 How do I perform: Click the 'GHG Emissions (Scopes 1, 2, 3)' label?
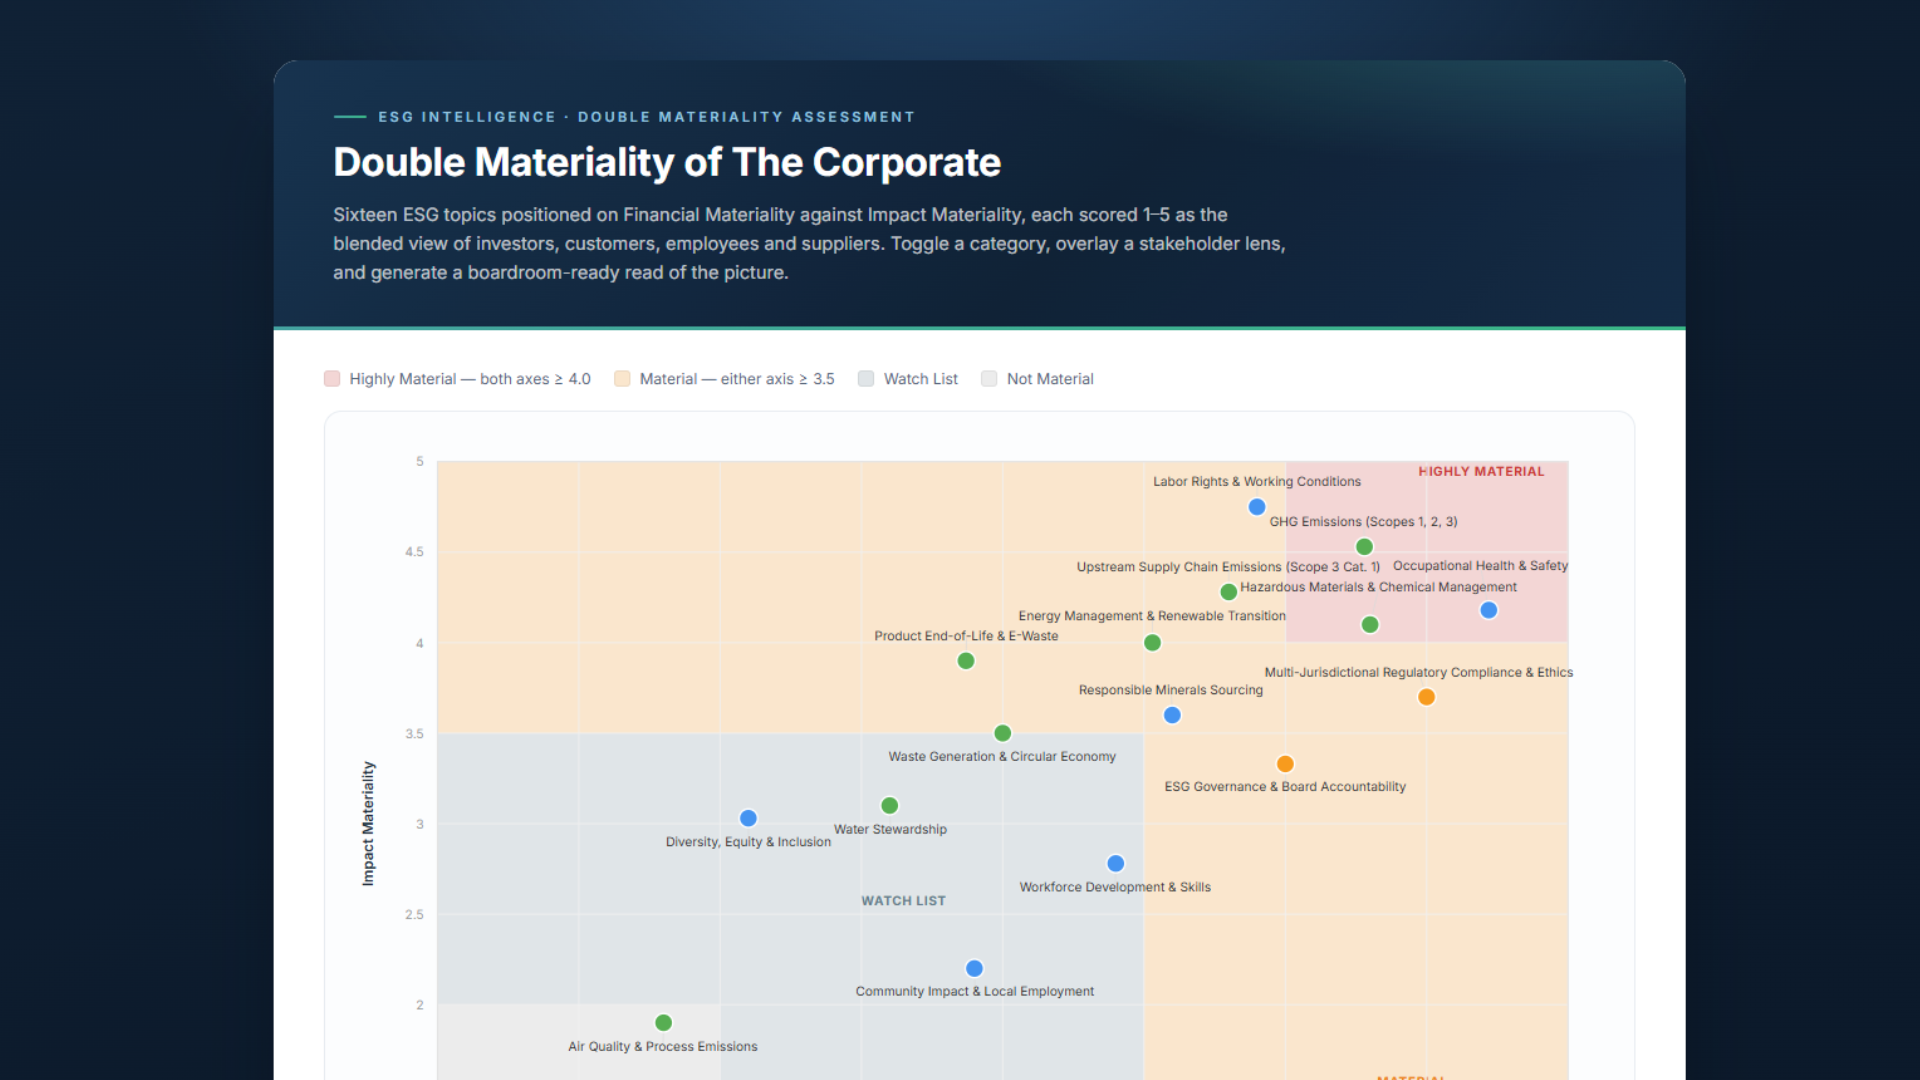pos(1363,522)
